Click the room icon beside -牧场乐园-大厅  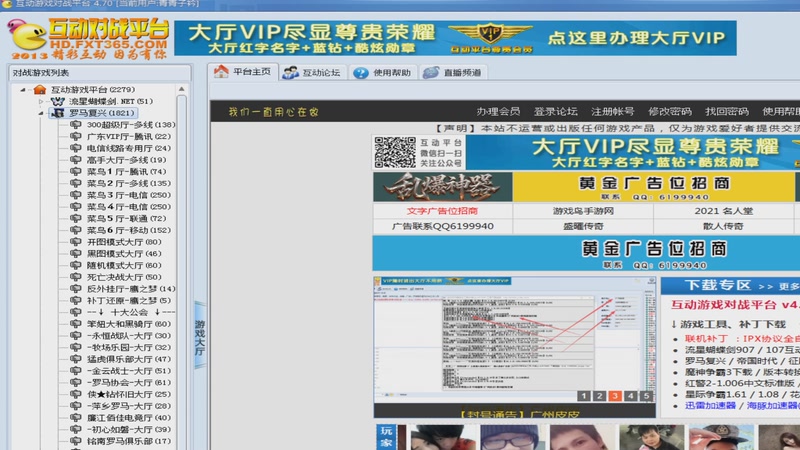[x=76, y=347]
